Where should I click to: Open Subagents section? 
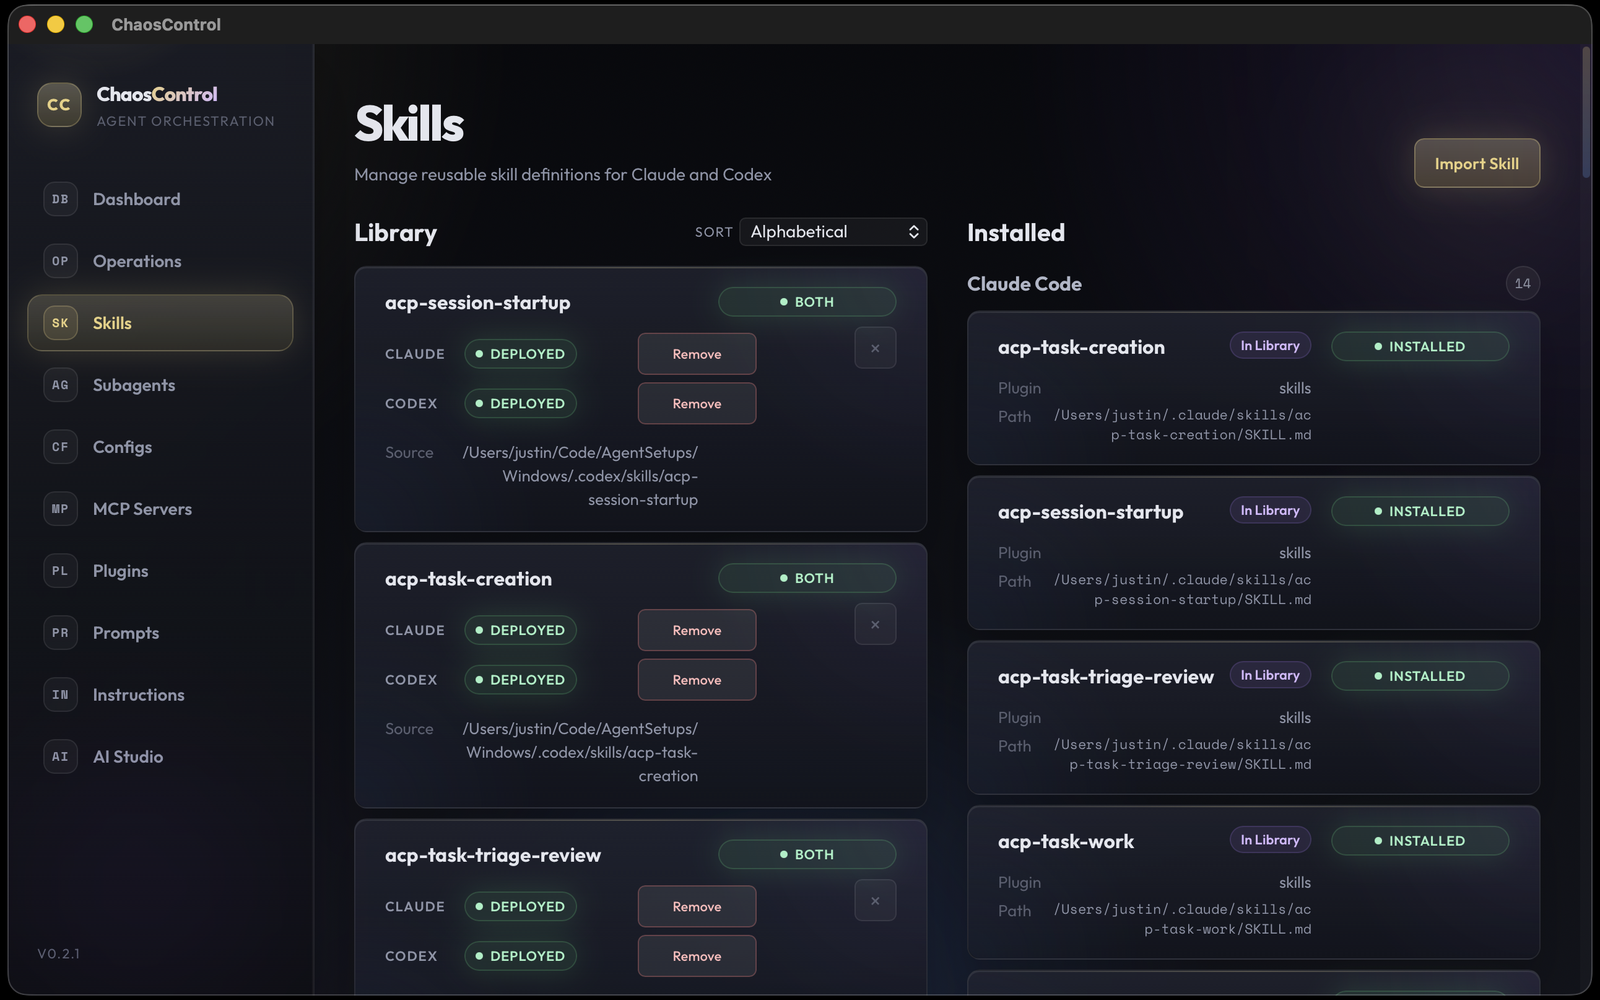[160, 385]
